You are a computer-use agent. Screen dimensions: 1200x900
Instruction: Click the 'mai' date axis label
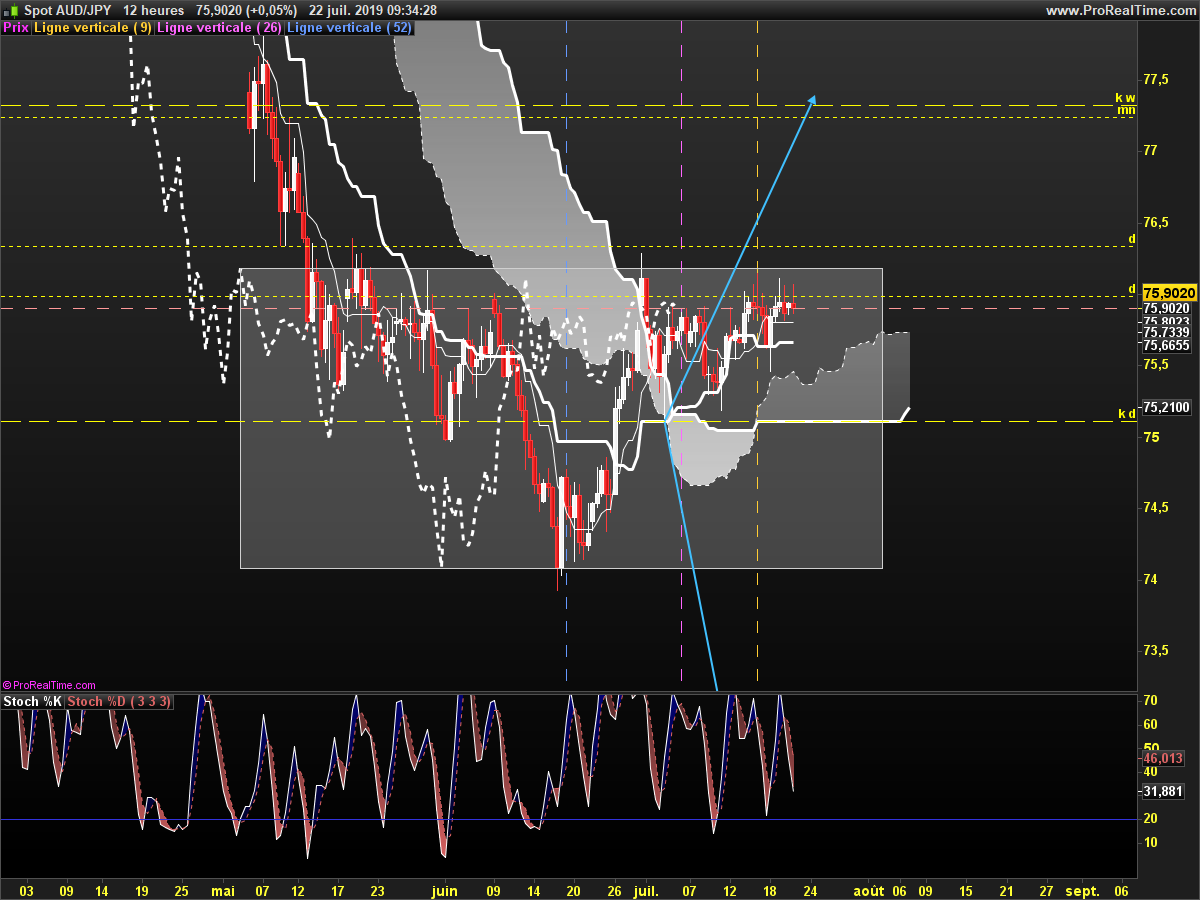pyautogui.click(x=223, y=890)
